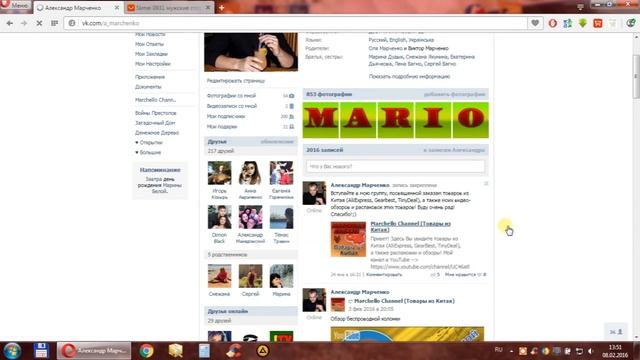Open Загадочный Дом app link
The image size is (640, 360).
tap(155, 123)
